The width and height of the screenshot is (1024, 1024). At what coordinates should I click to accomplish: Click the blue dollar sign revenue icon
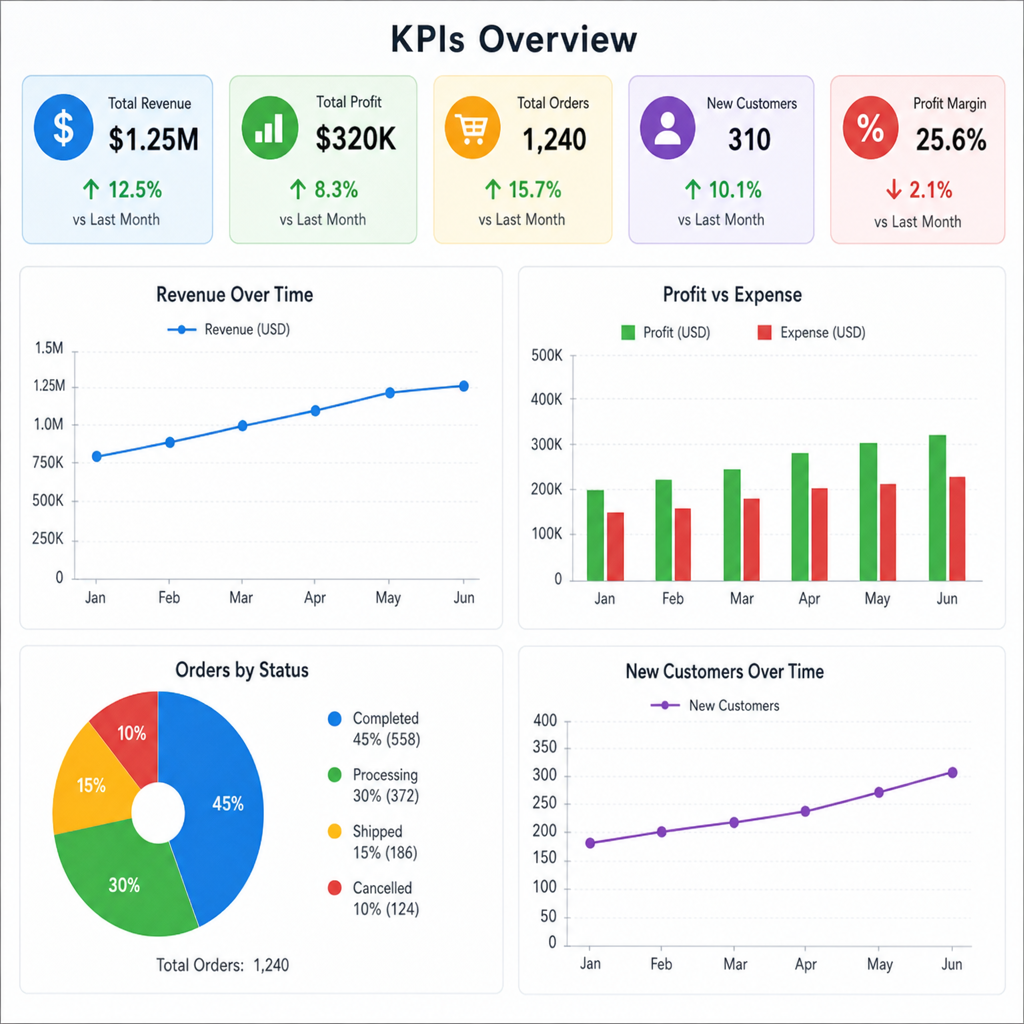[x=63, y=127]
